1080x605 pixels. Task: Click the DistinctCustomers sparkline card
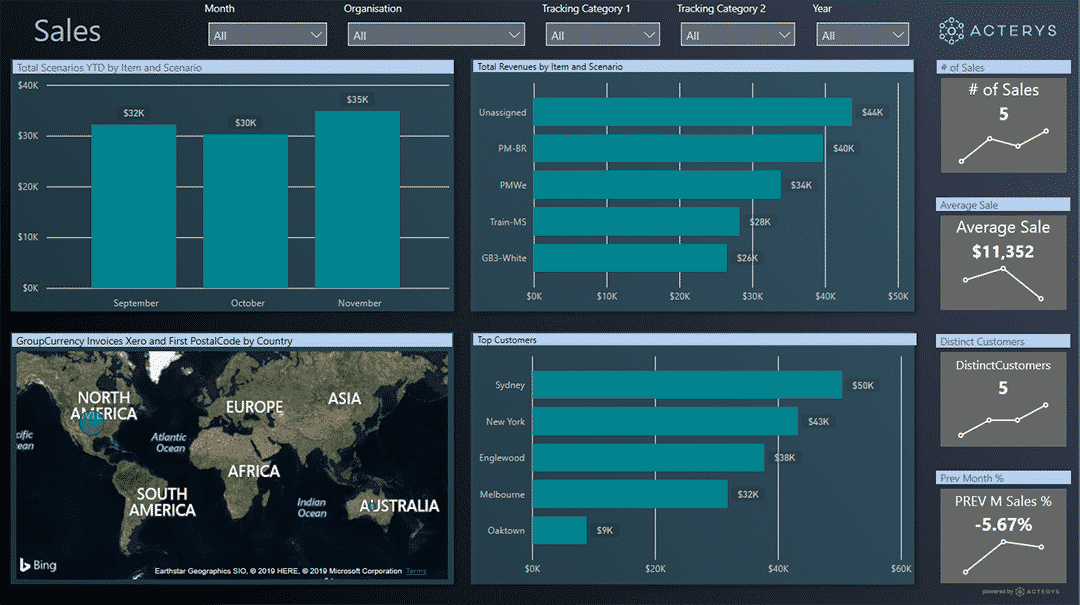pos(1003,400)
